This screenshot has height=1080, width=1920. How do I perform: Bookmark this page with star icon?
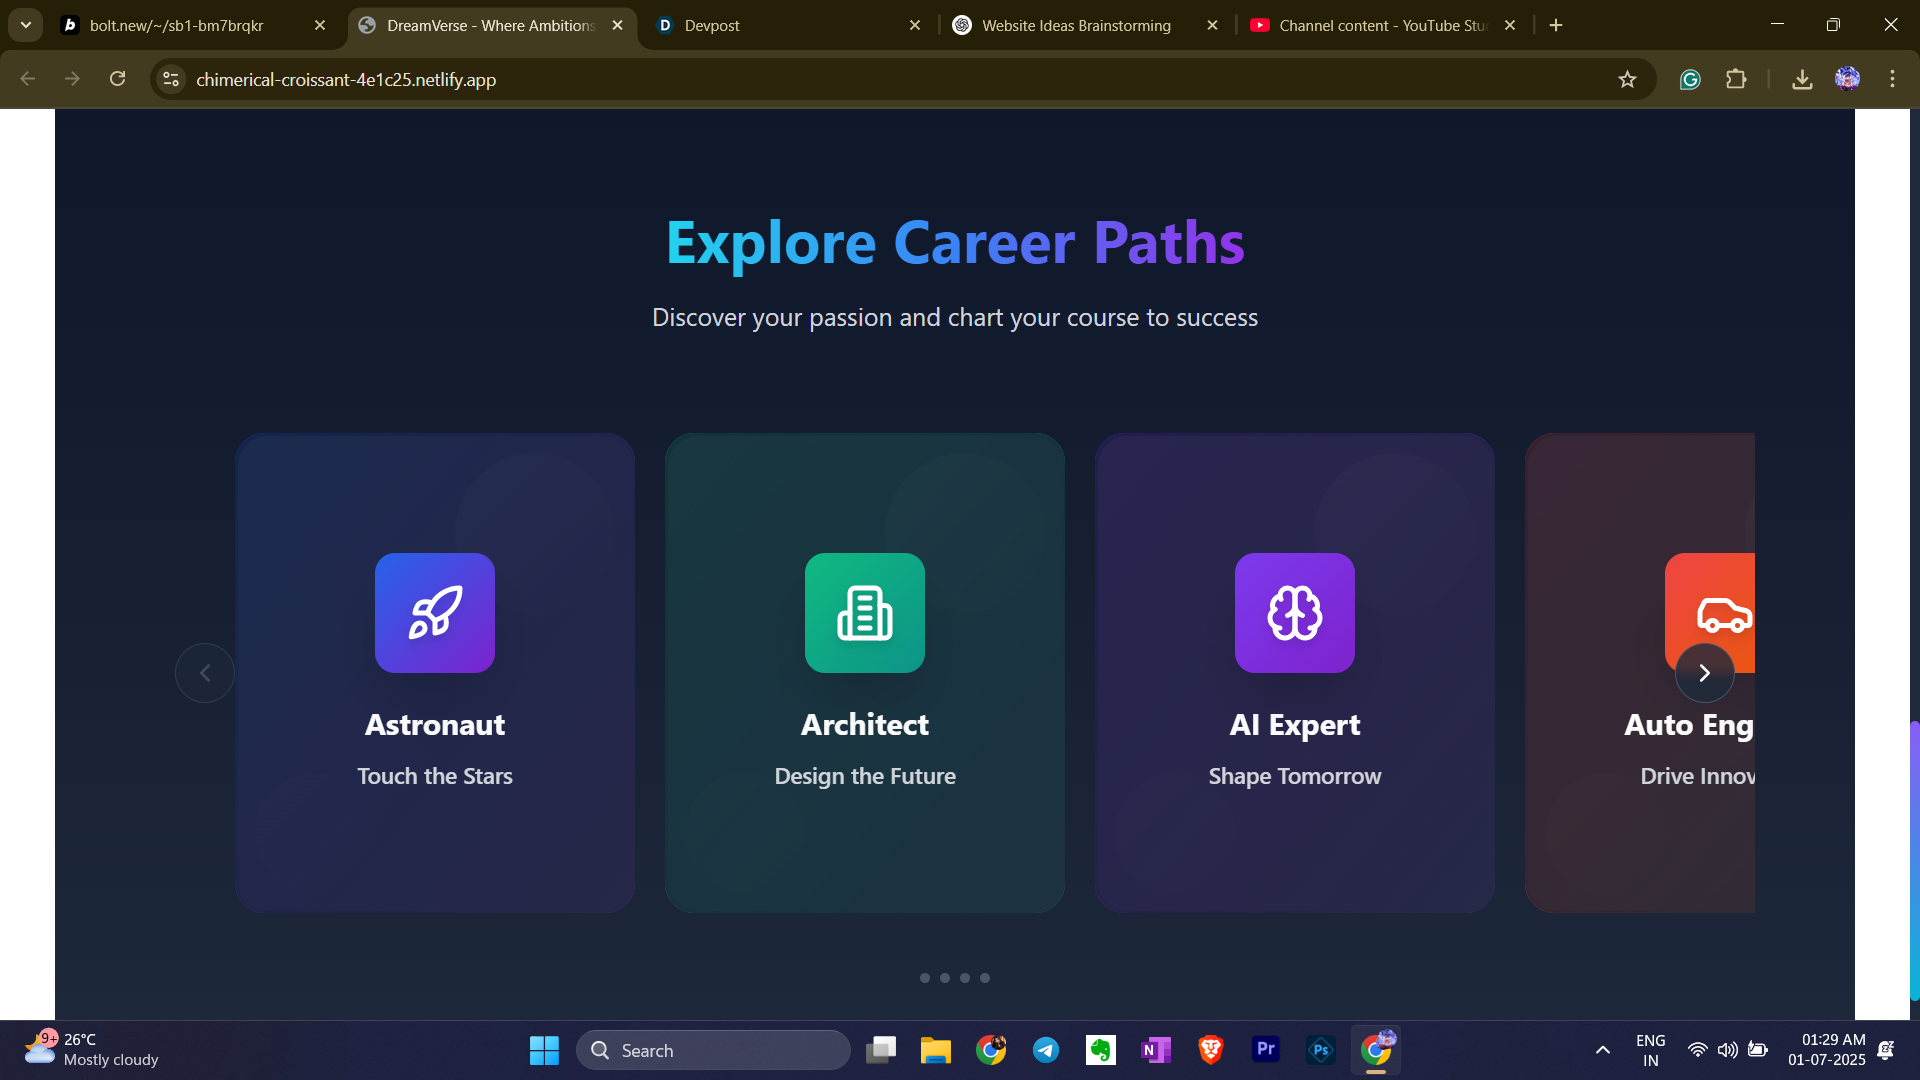(x=1627, y=79)
